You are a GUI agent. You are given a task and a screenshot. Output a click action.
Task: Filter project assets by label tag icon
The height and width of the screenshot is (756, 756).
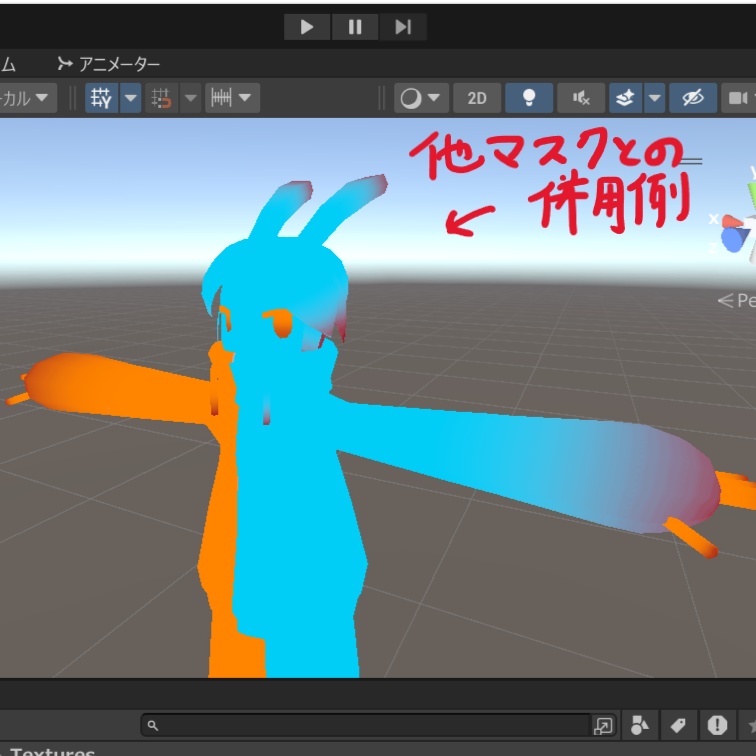[678, 725]
